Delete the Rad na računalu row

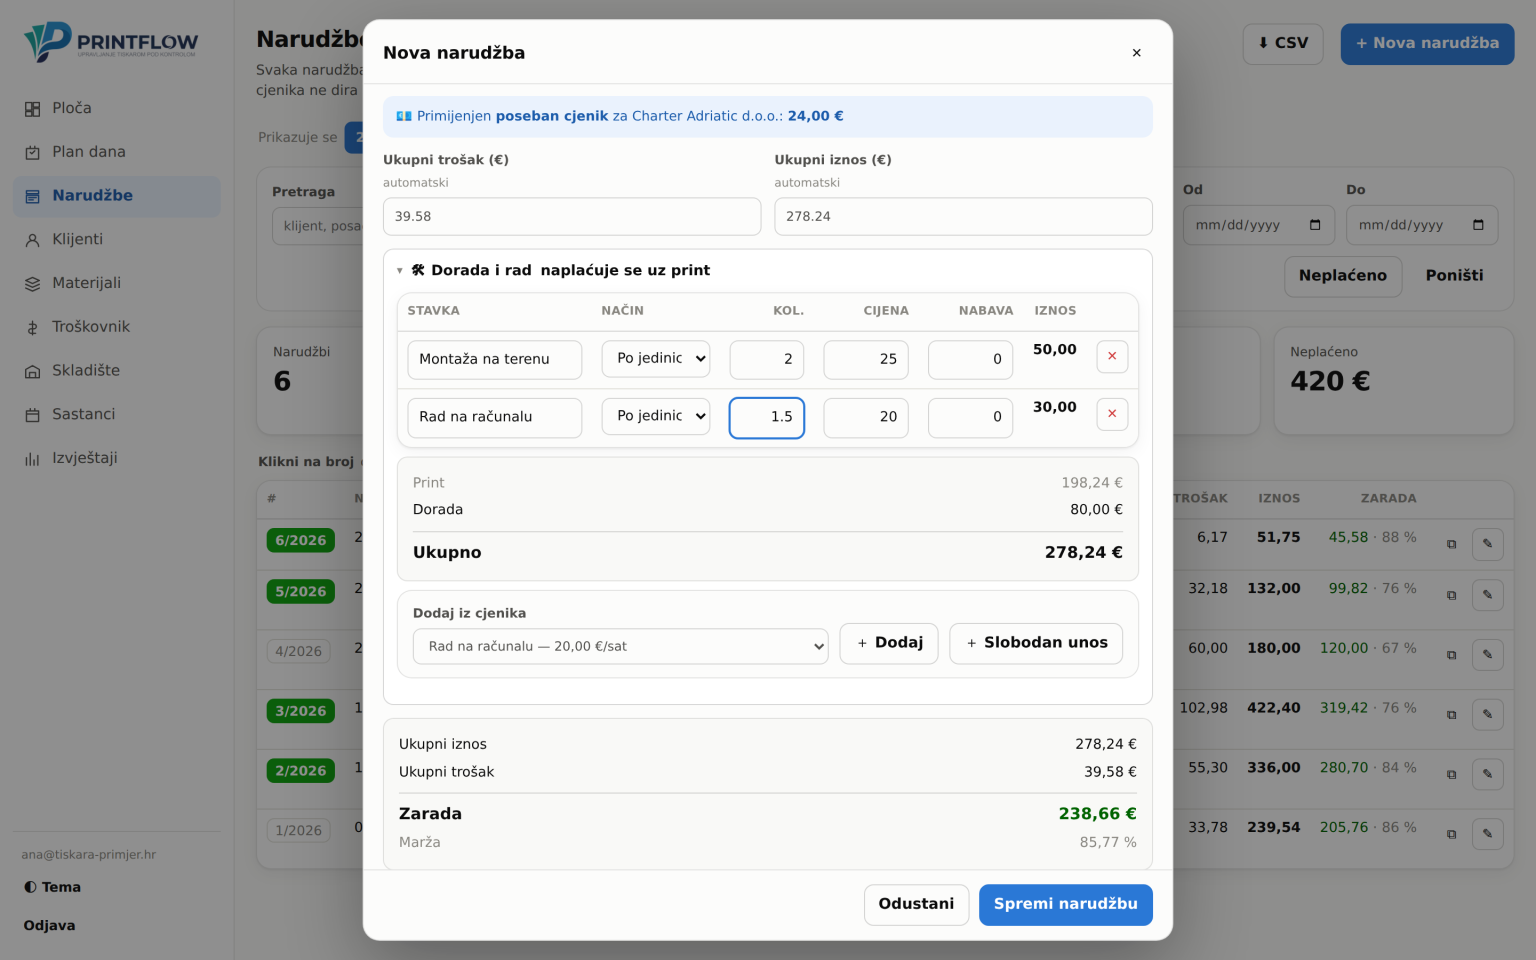click(1112, 415)
